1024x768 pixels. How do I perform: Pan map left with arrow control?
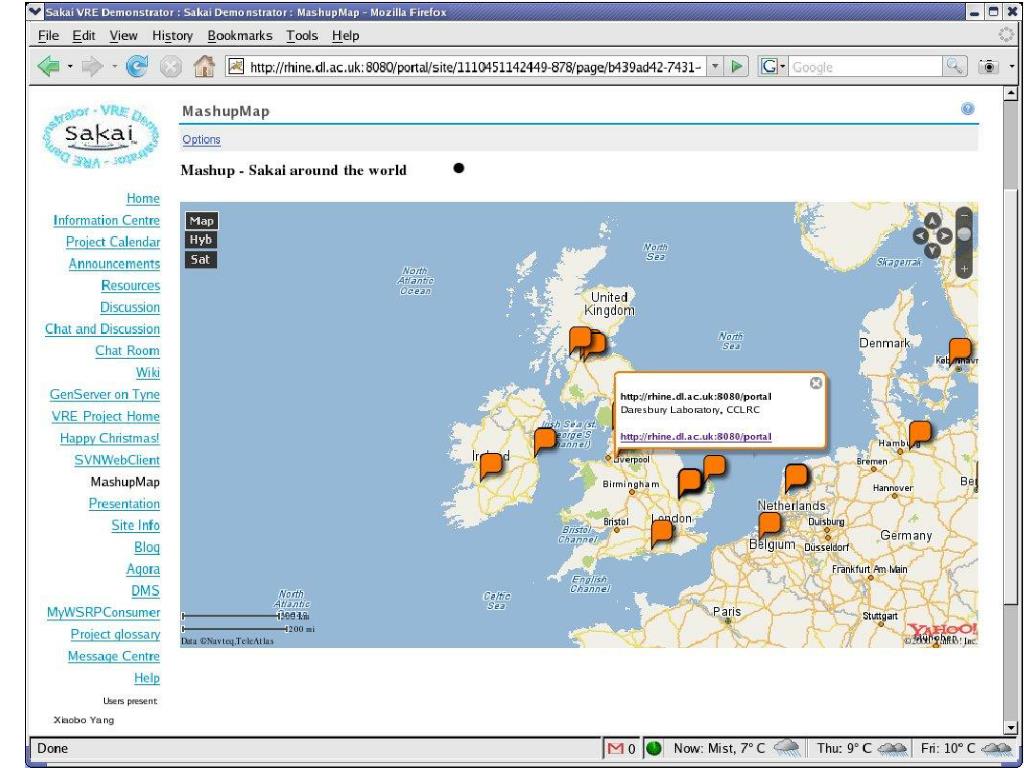(920, 236)
